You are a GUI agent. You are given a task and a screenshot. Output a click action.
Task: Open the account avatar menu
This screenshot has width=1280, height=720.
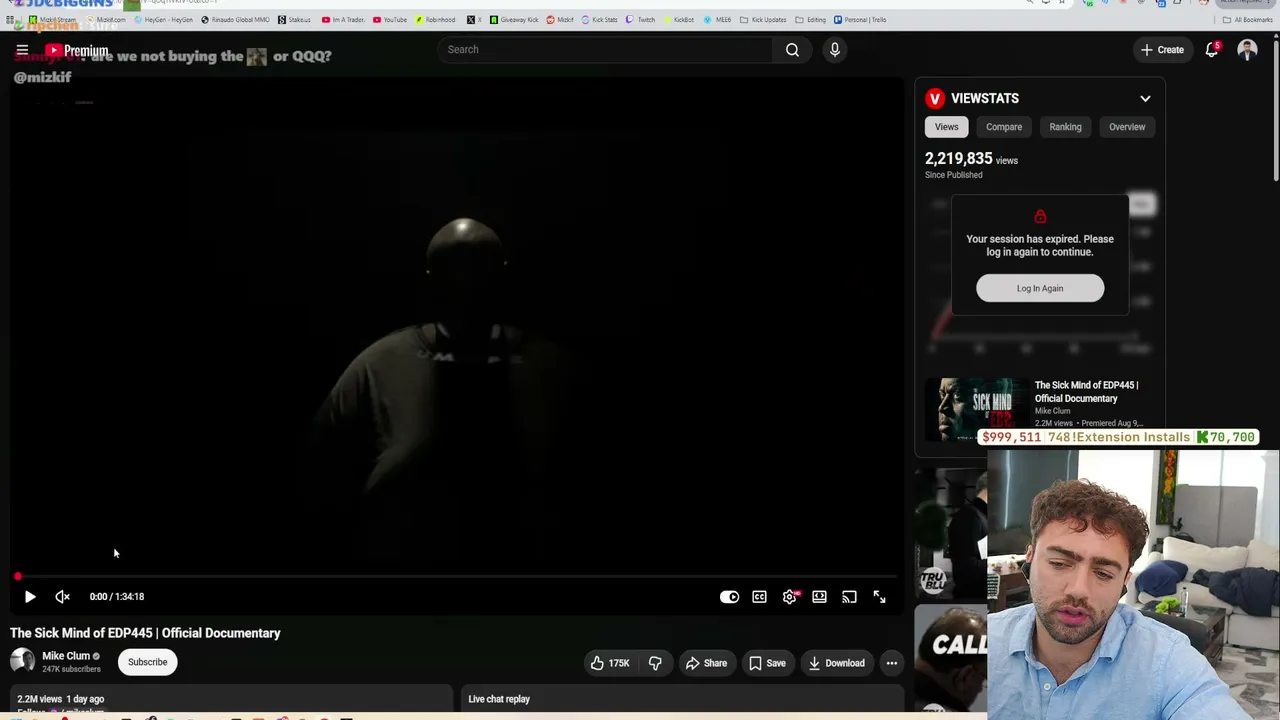coord(1247,50)
